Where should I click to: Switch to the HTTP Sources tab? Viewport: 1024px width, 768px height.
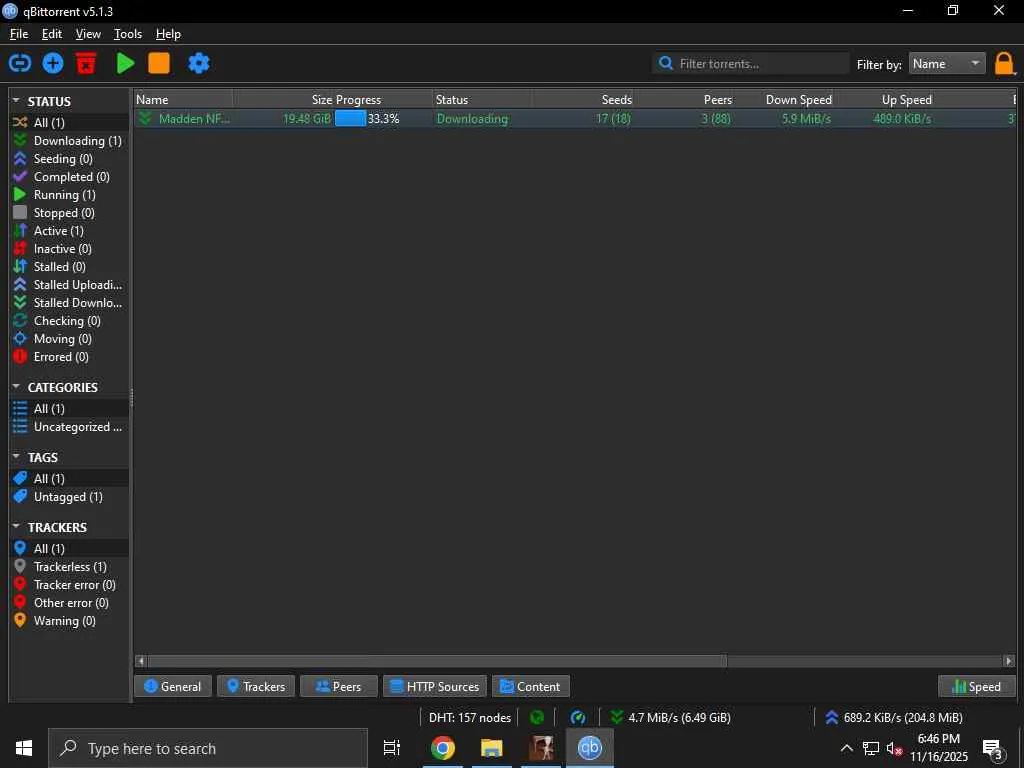[x=435, y=686]
